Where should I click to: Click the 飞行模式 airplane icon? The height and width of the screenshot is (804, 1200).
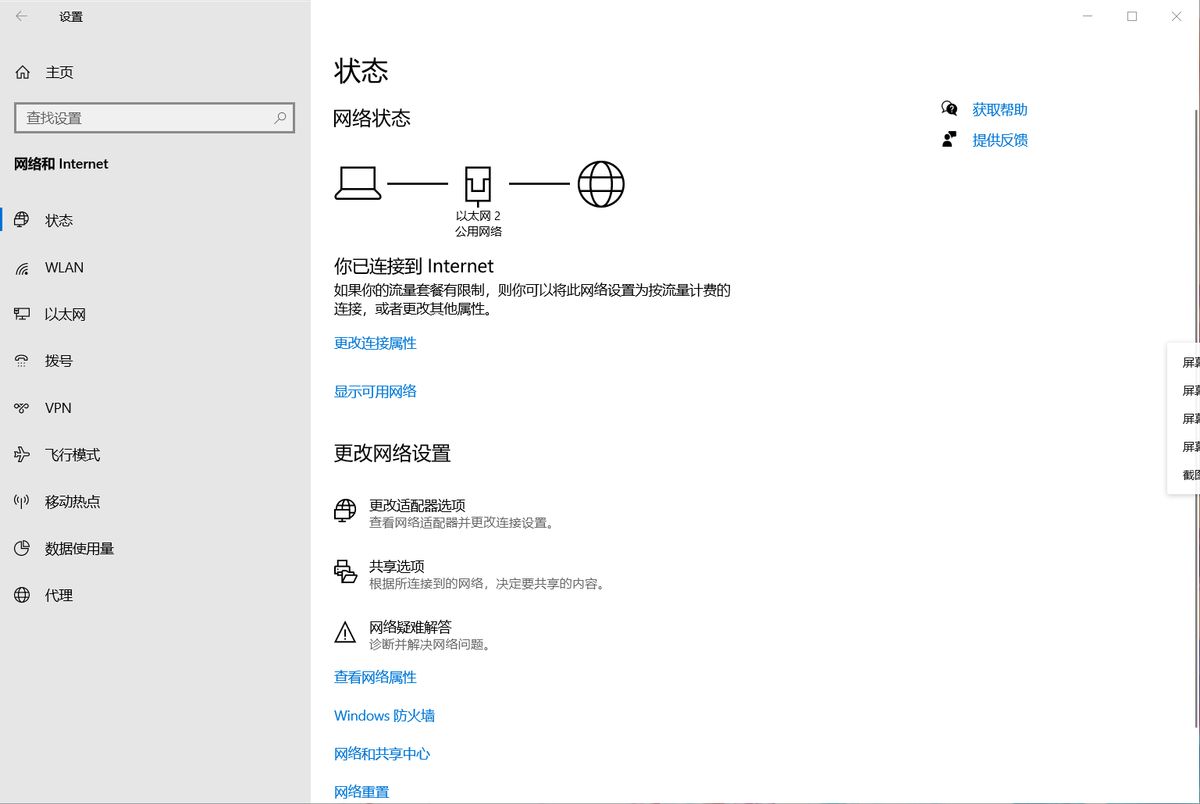tap(22, 455)
